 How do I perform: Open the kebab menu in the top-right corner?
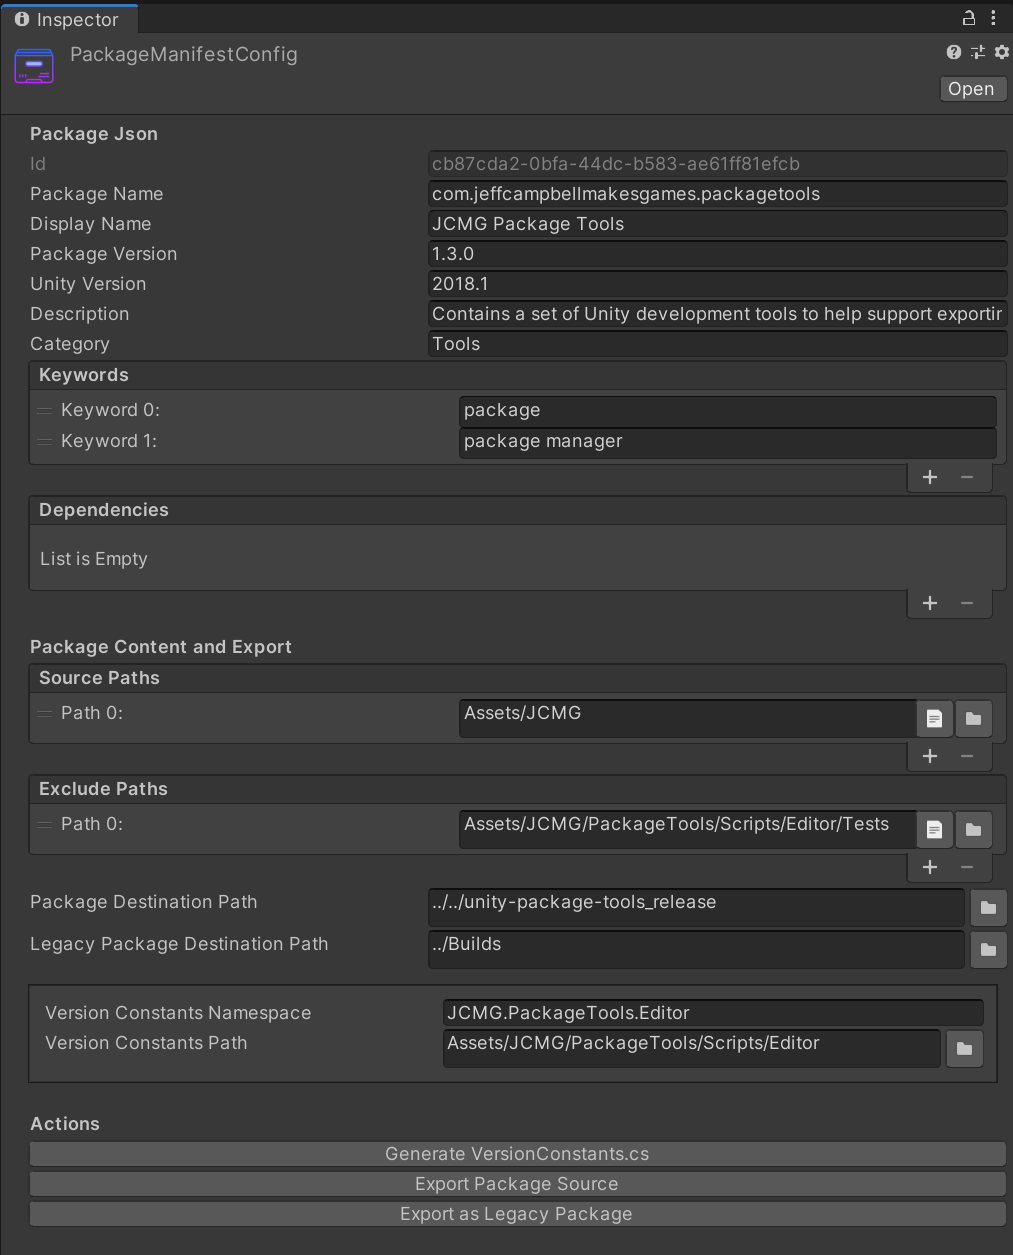pos(993,17)
